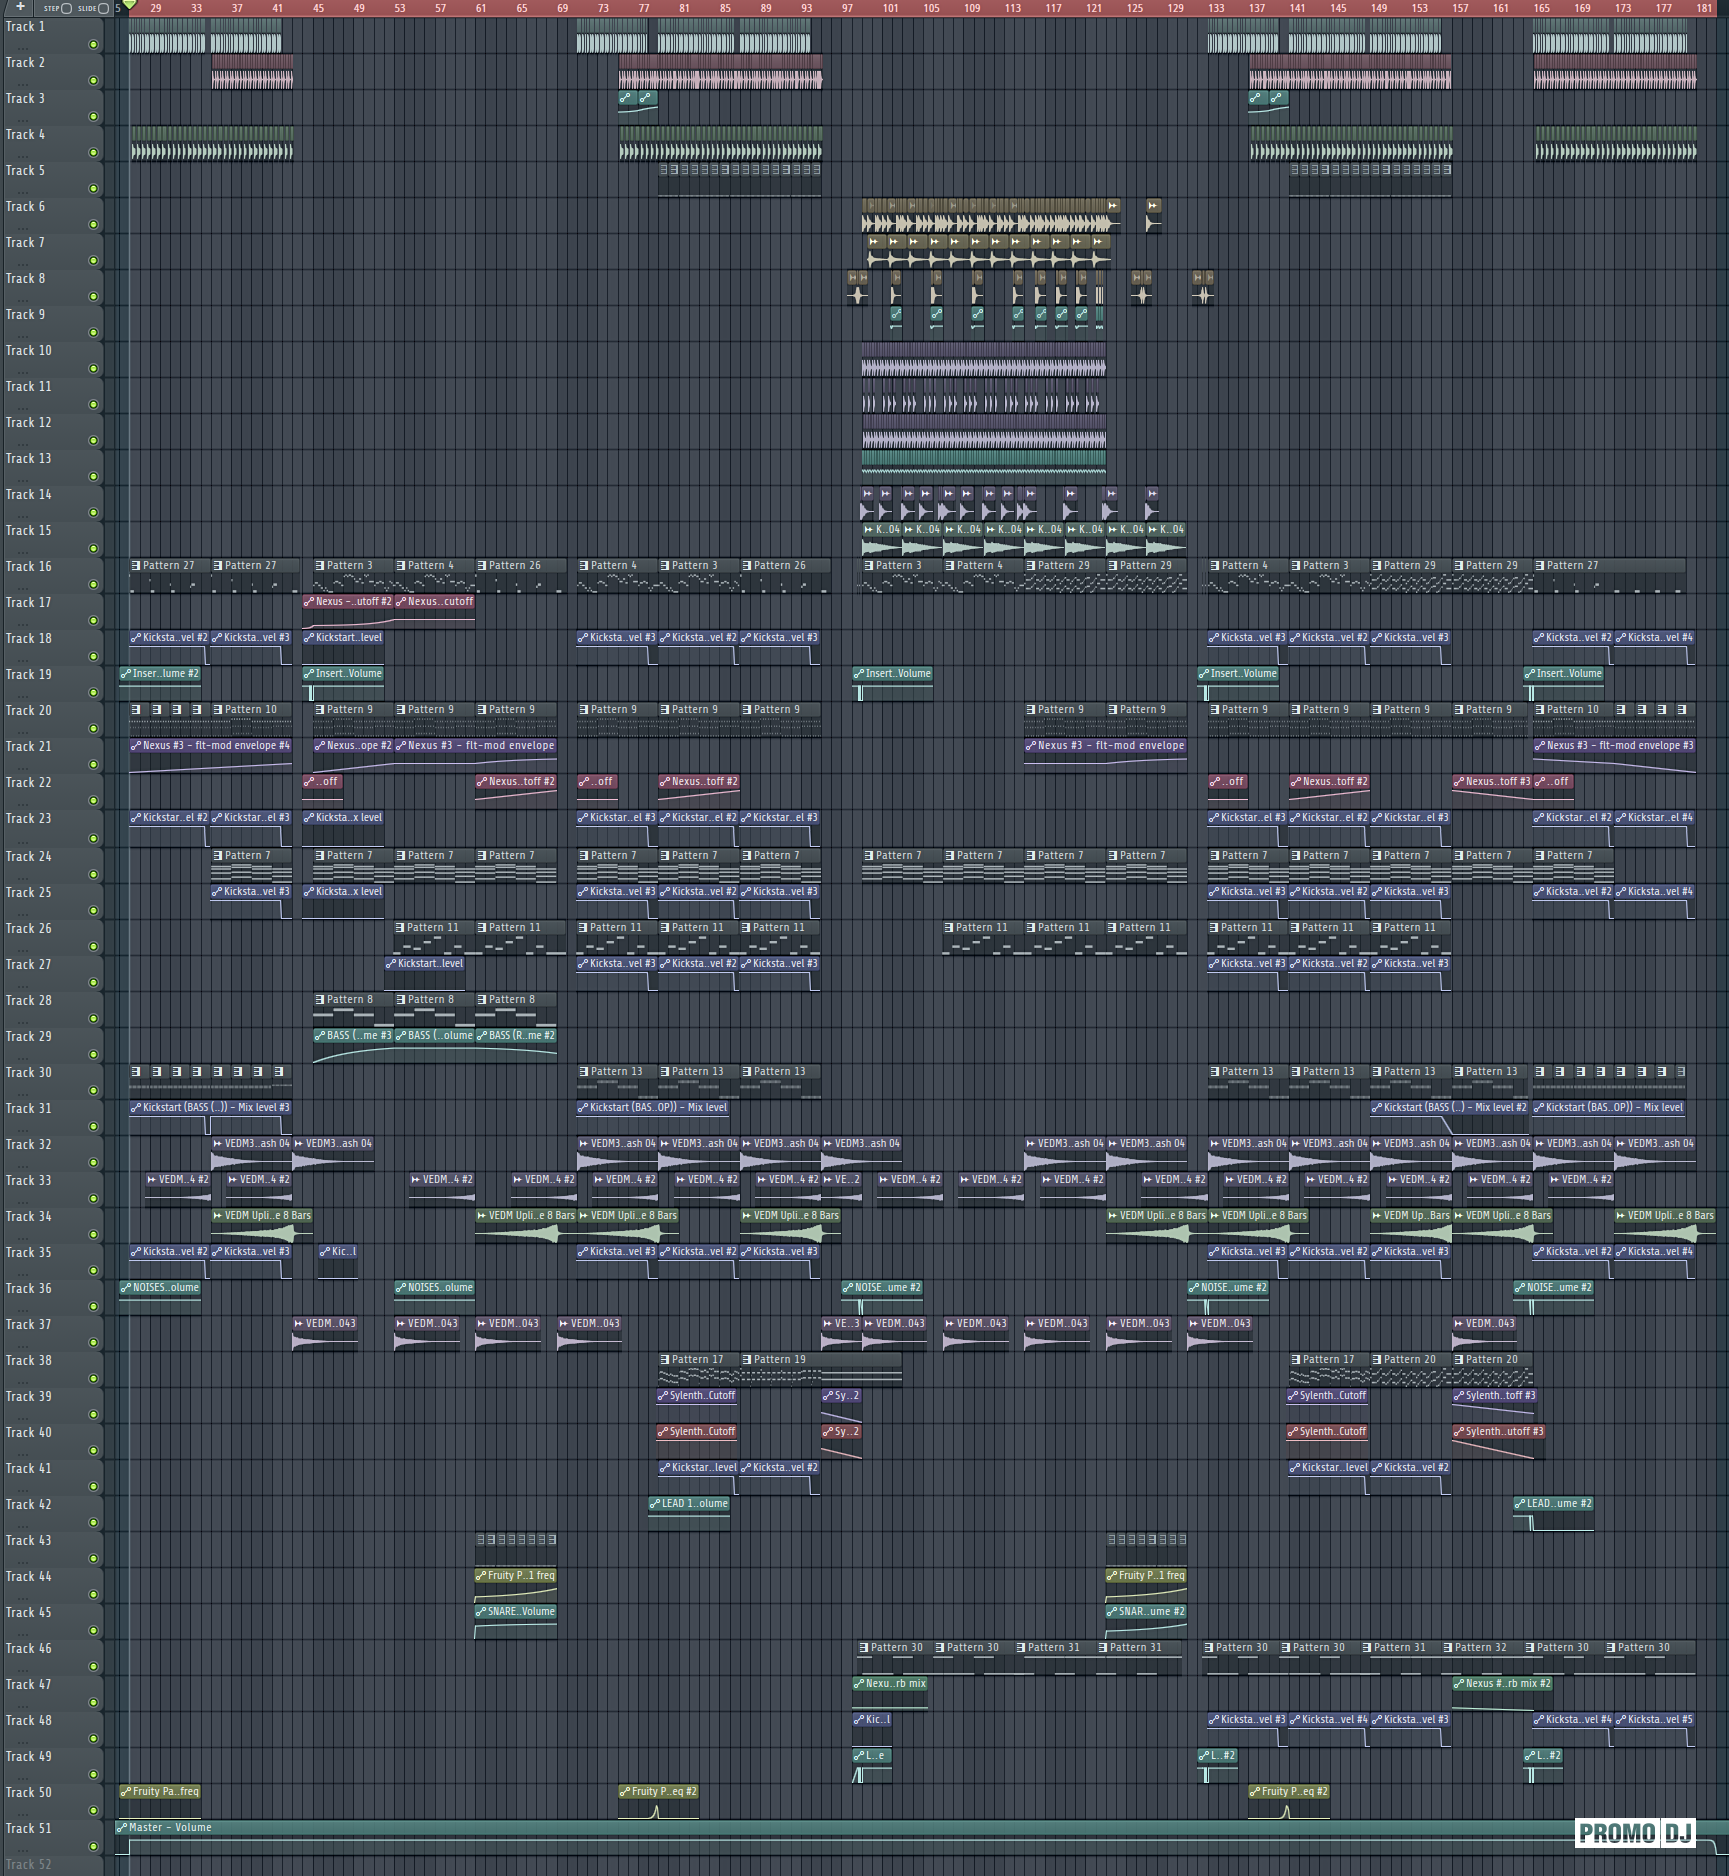Mute Track 1 using its green LED
1729x1876 pixels.
[x=94, y=45]
